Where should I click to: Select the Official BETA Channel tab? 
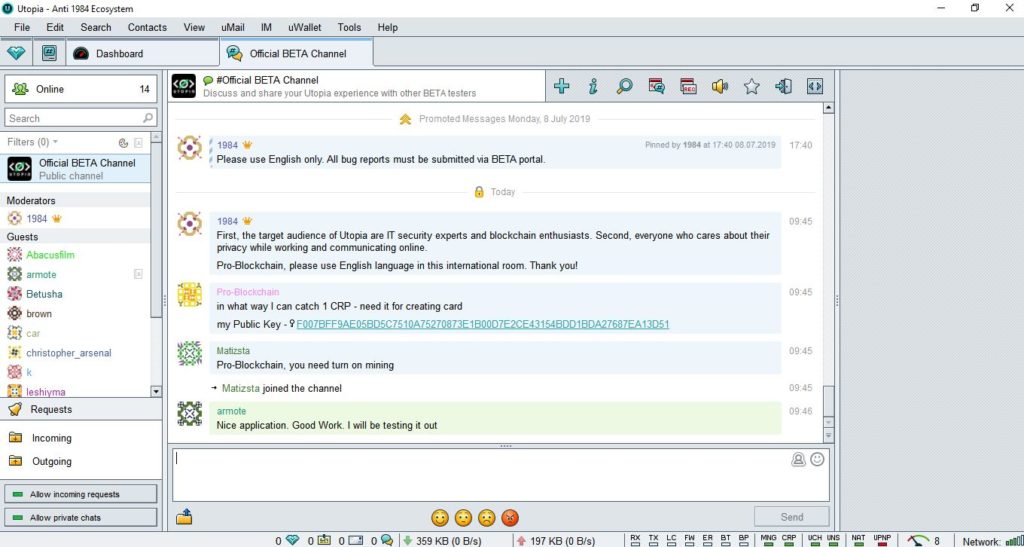click(x=296, y=54)
